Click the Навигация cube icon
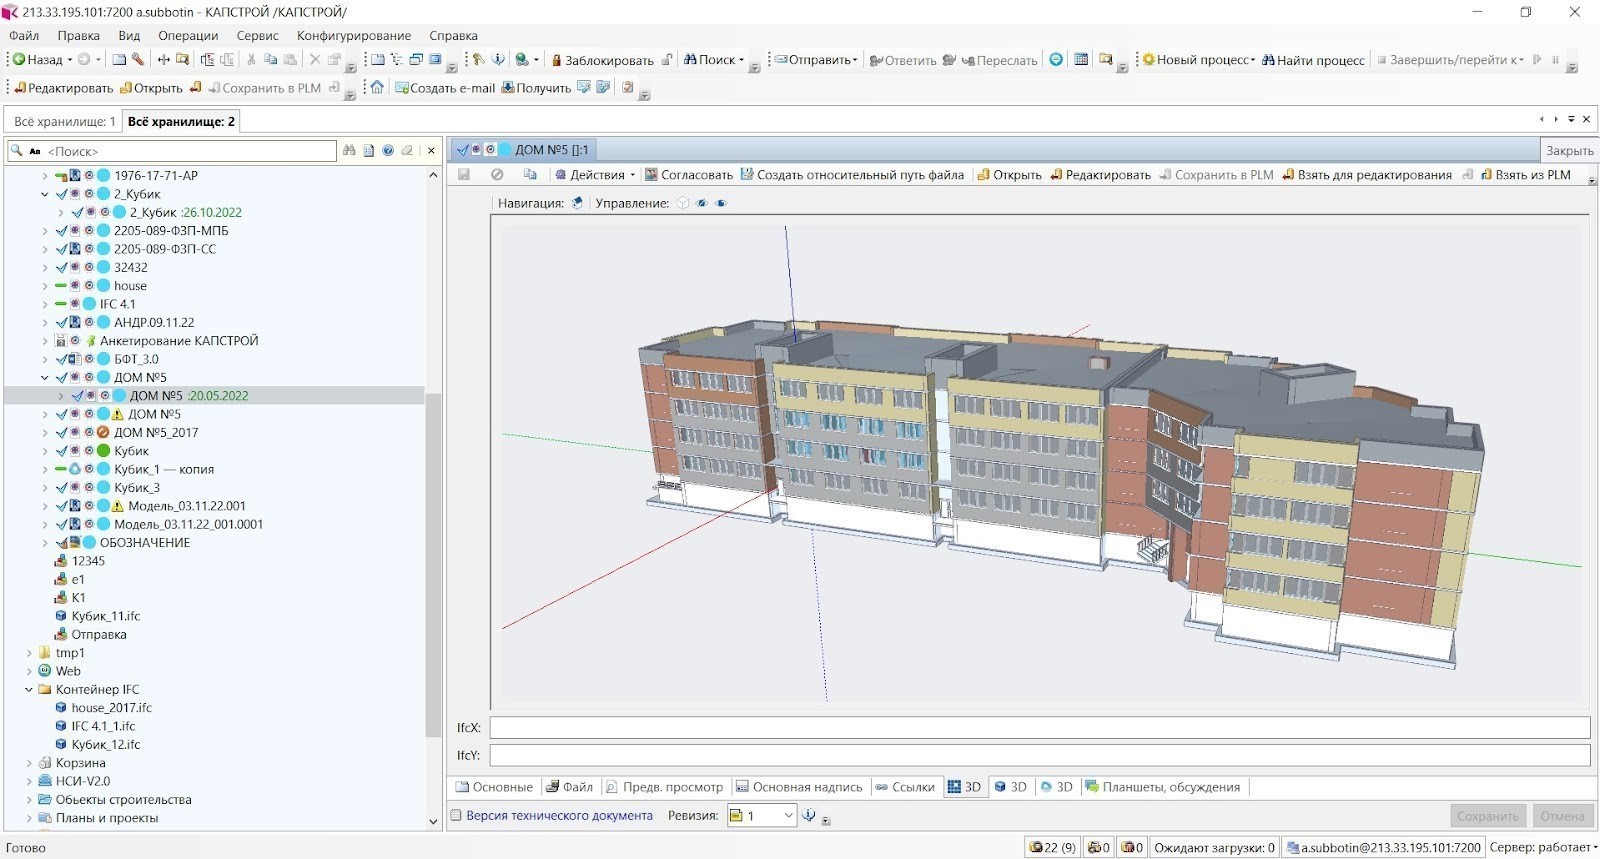The height and width of the screenshot is (859, 1600). 578,203
